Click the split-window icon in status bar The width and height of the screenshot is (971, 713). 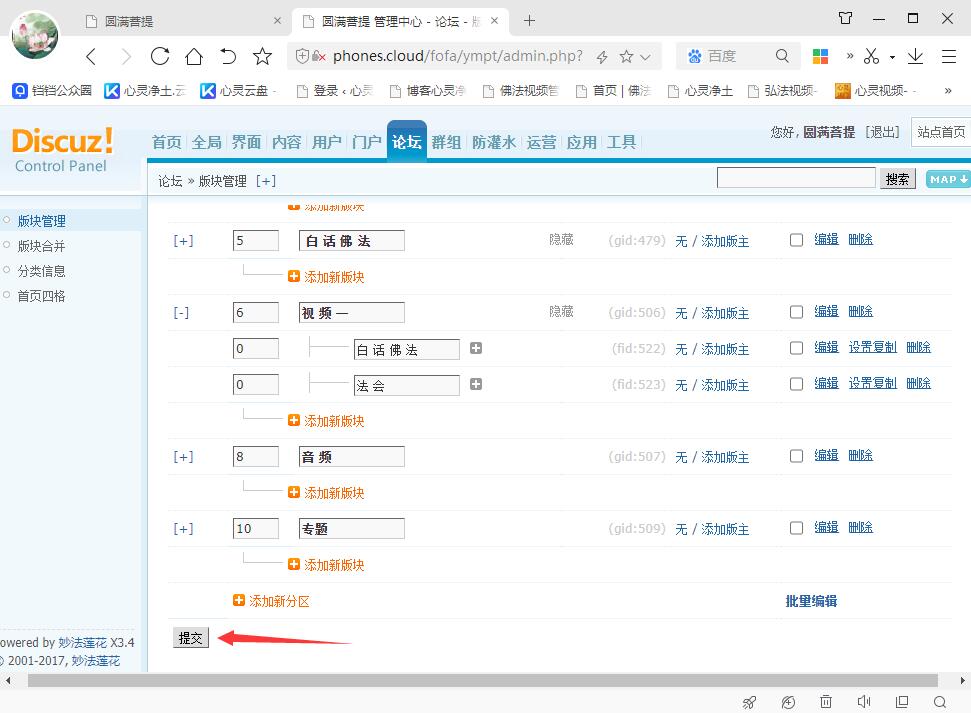click(902, 701)
